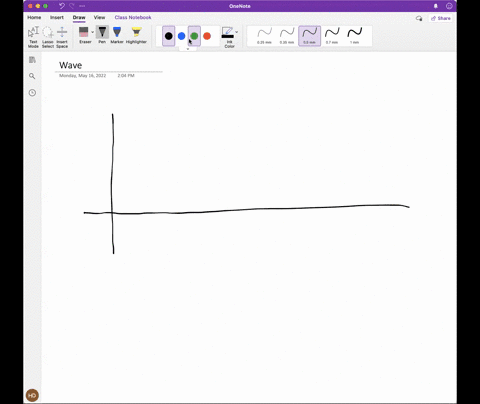Screen dimensions: 480x404
Task: Expand the pen color gallery chevron
Action: click(188, 49)
